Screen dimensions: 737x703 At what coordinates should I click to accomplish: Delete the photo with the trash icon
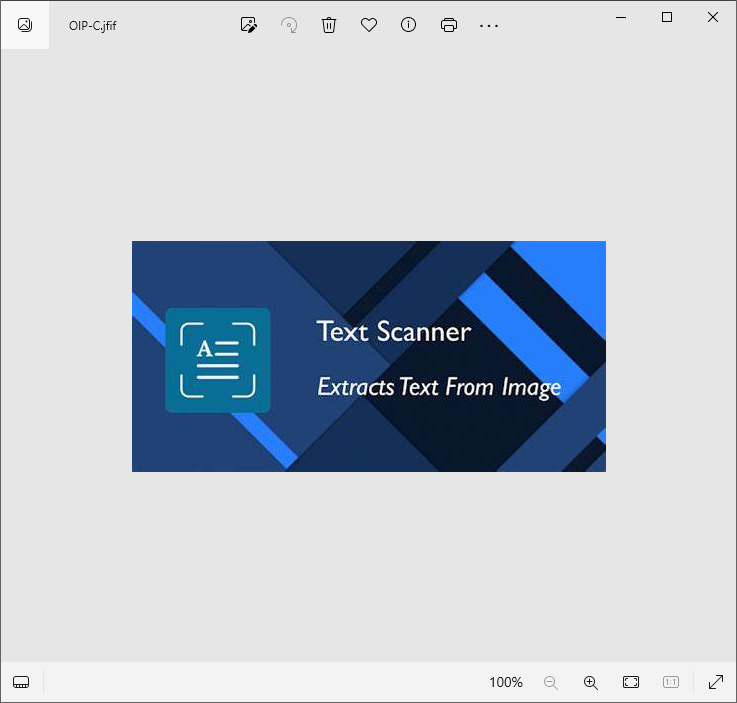point(329,25)
